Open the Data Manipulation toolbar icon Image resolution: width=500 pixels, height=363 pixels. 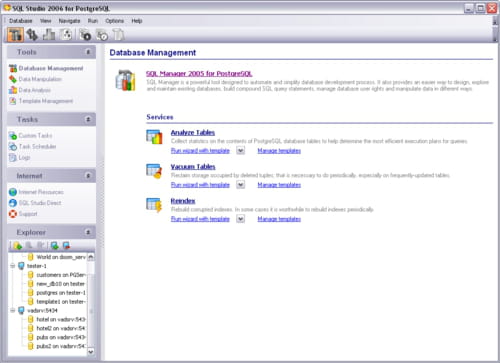[x=32, y=34]
